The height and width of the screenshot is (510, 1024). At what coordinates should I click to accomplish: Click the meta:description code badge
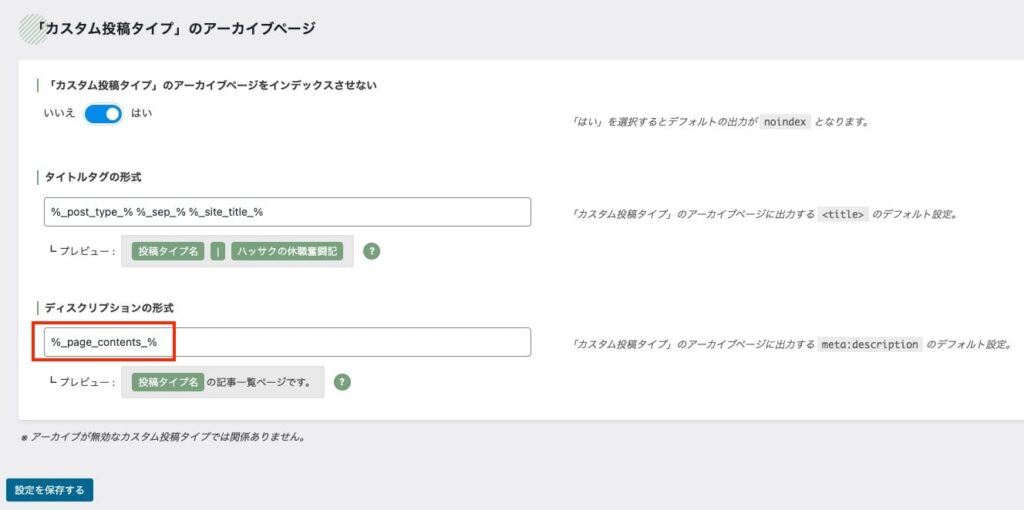(870, 344)
